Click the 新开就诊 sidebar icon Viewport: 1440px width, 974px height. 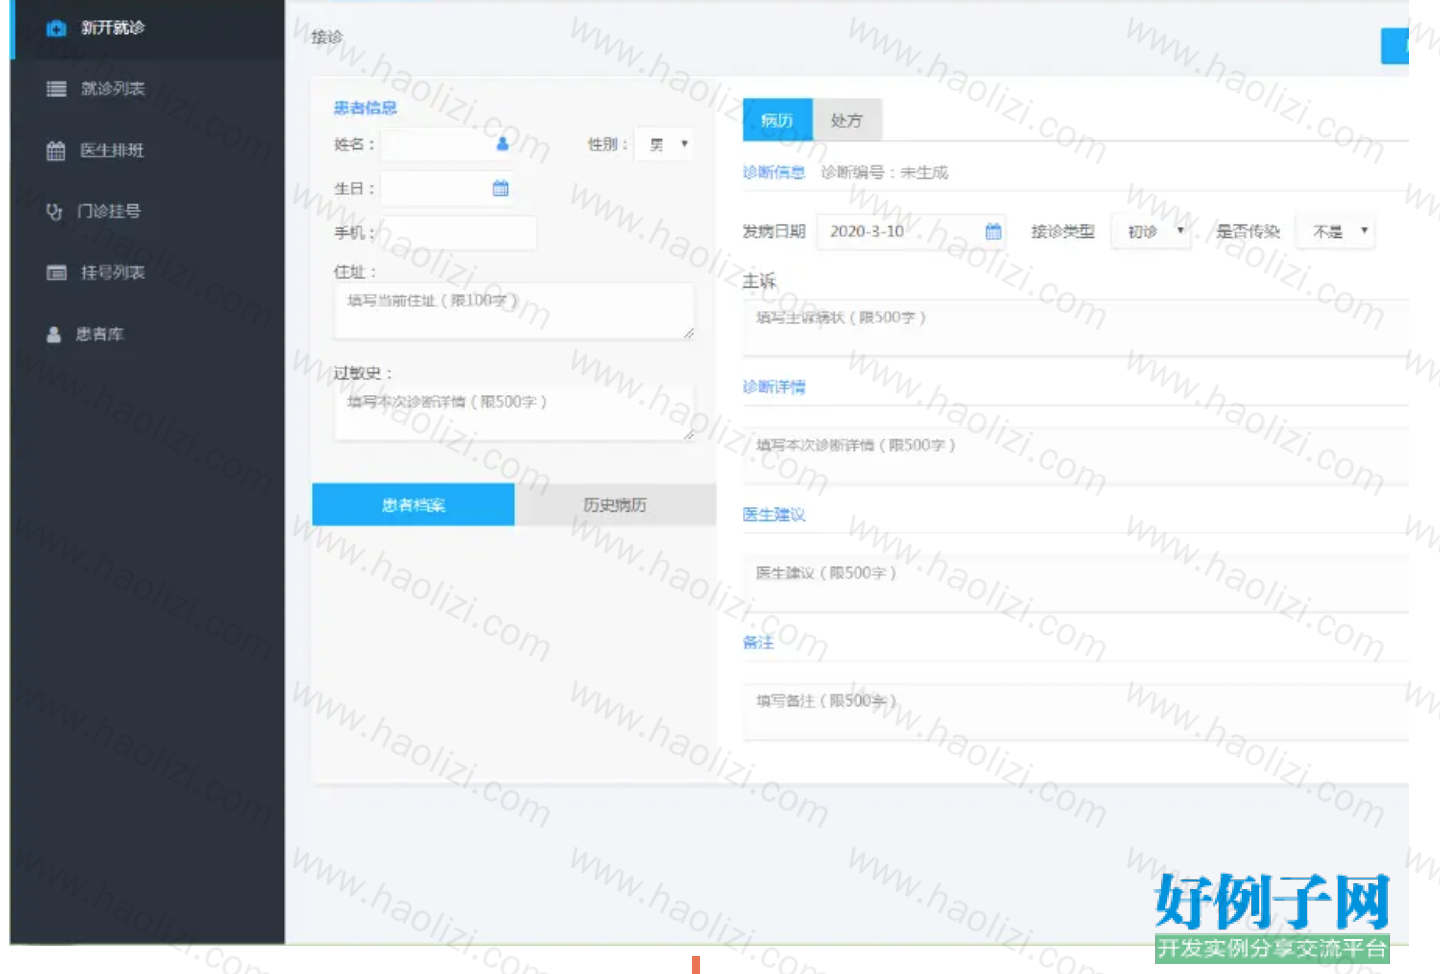click(x=56, y=28)
